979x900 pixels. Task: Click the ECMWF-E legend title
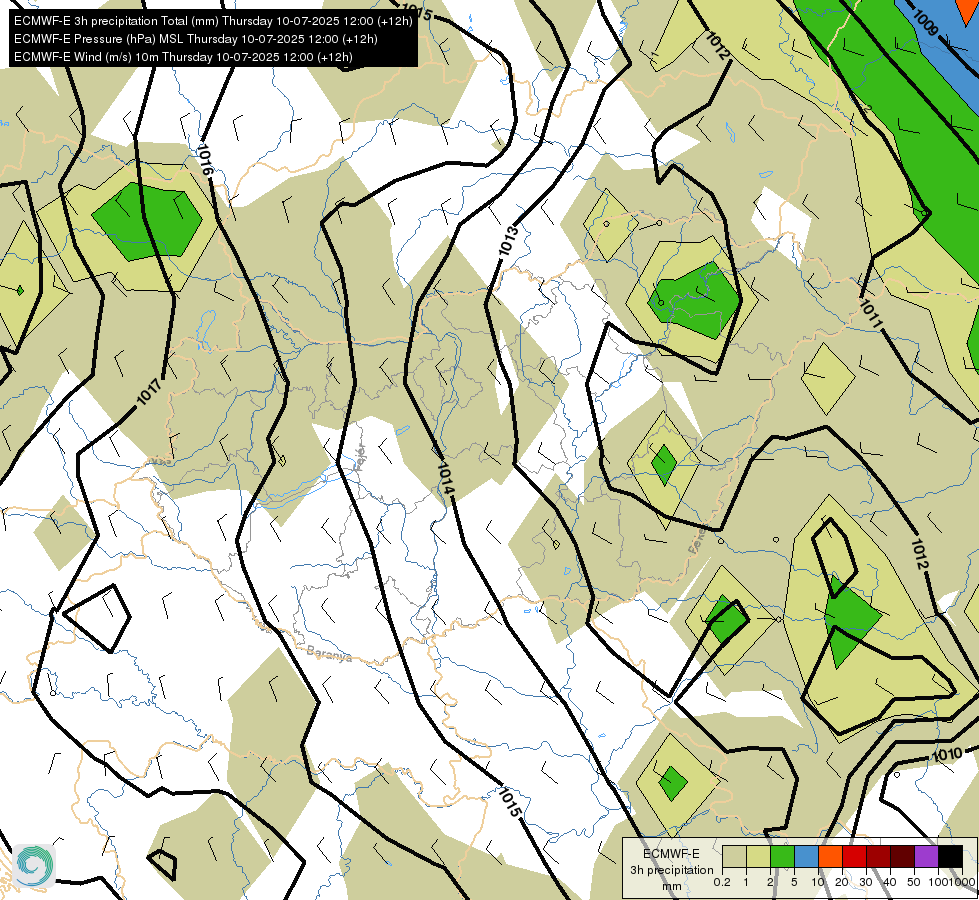(x=671, y=854)
